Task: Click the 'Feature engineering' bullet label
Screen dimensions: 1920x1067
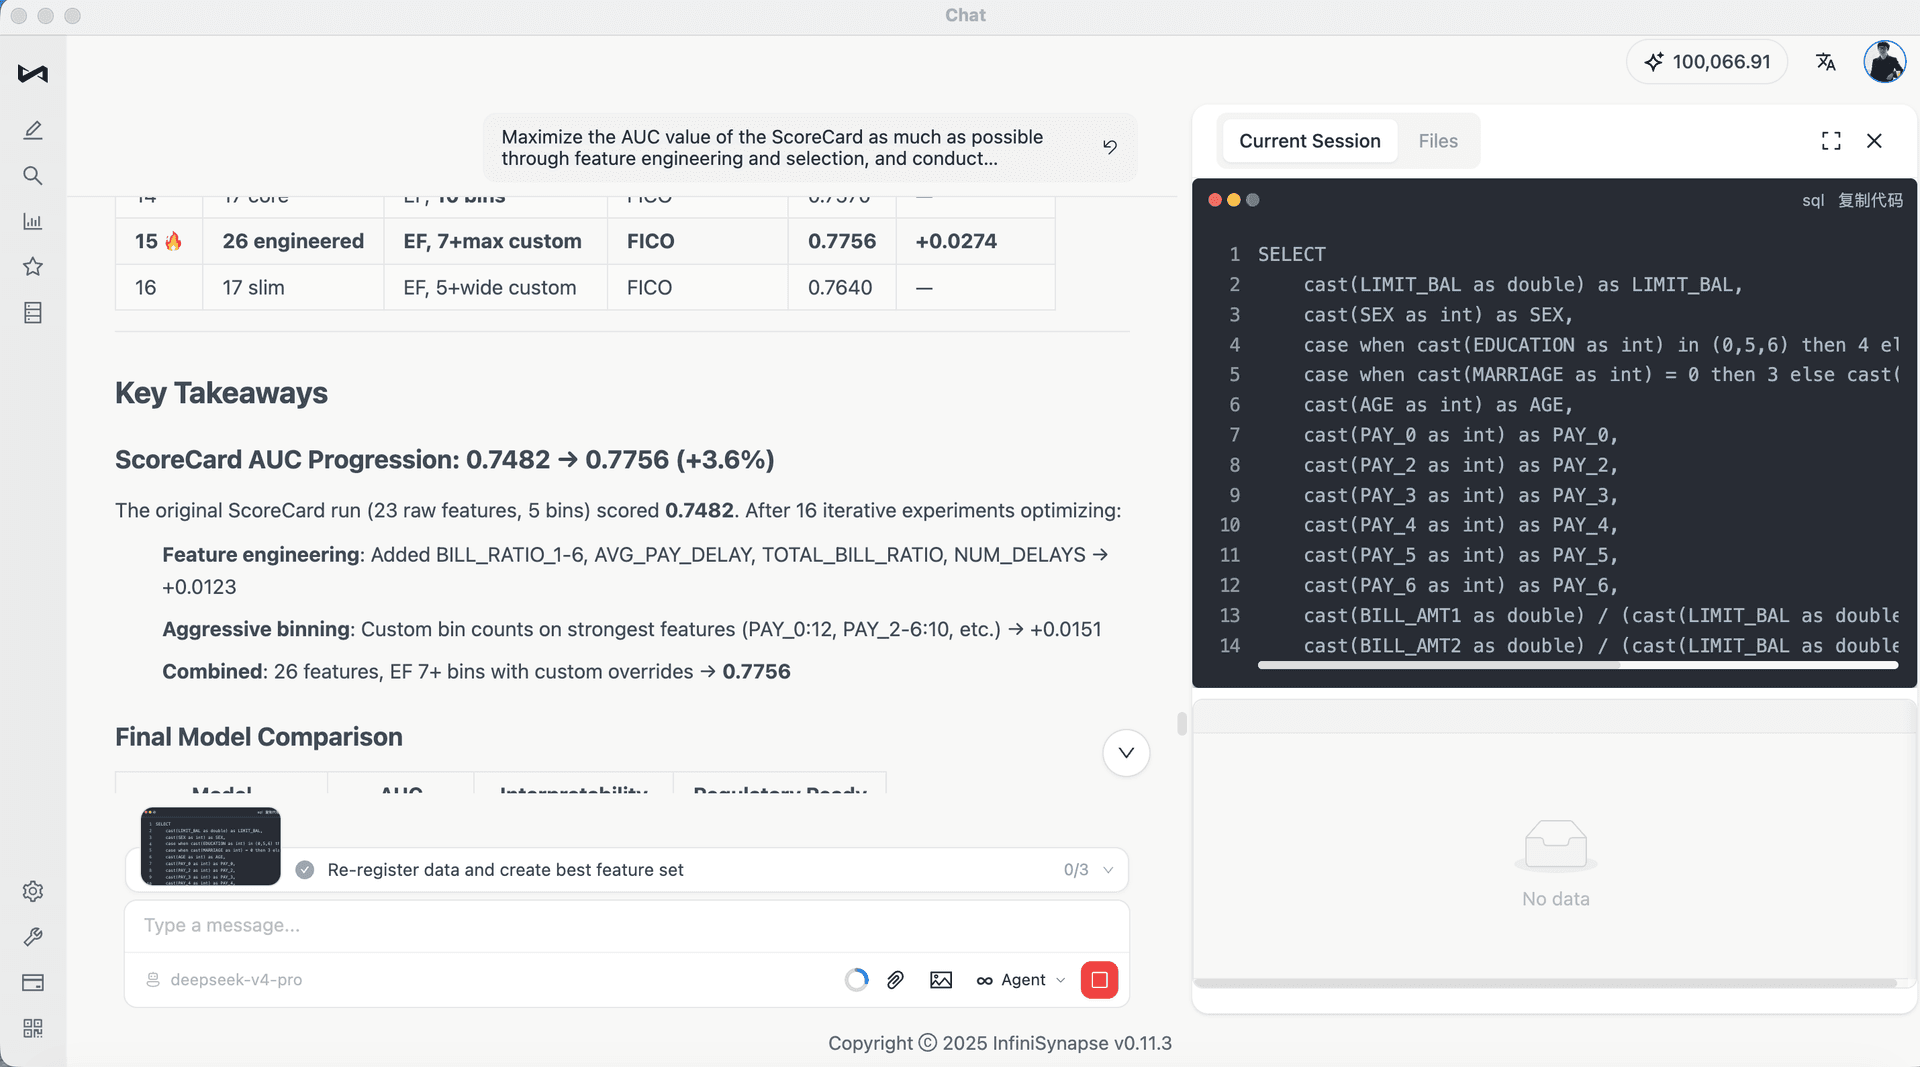Action: point(261,555)
